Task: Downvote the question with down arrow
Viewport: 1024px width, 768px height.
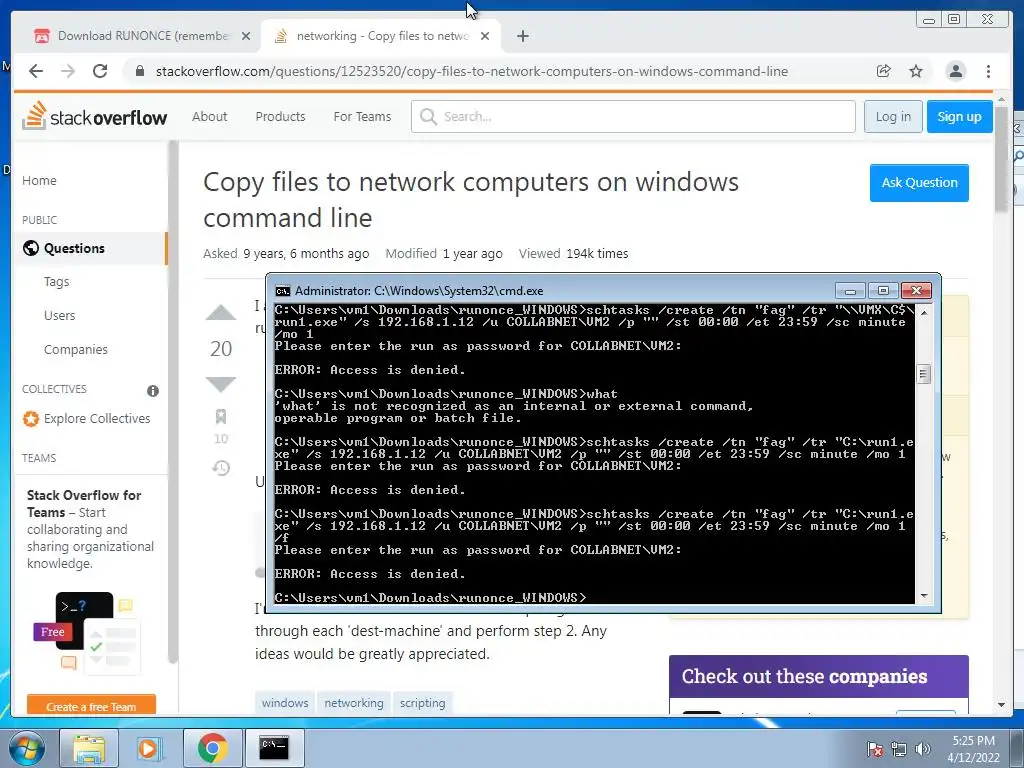Action: tap(221, 384)
